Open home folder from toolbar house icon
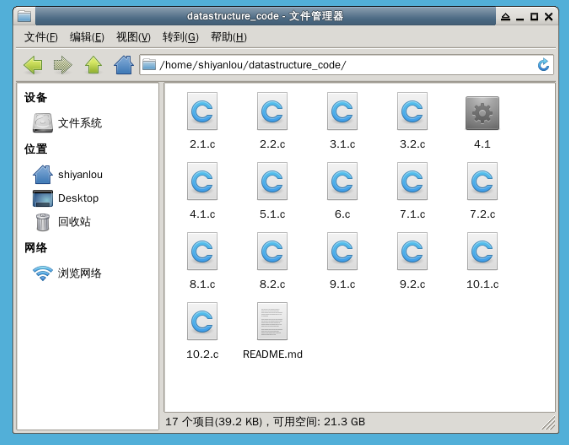 coord(124,65)
